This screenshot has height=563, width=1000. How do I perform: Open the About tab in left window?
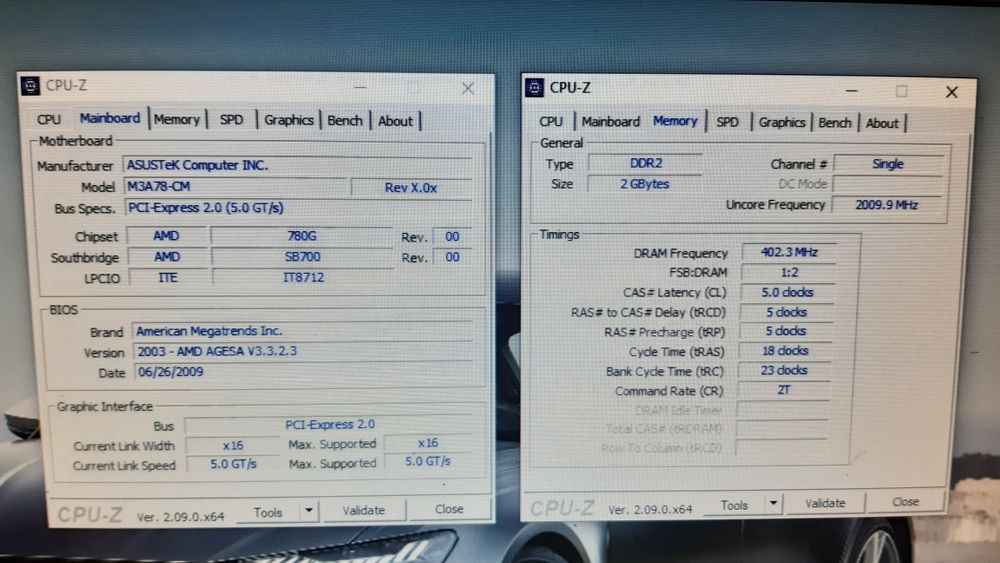click(395, 121)
